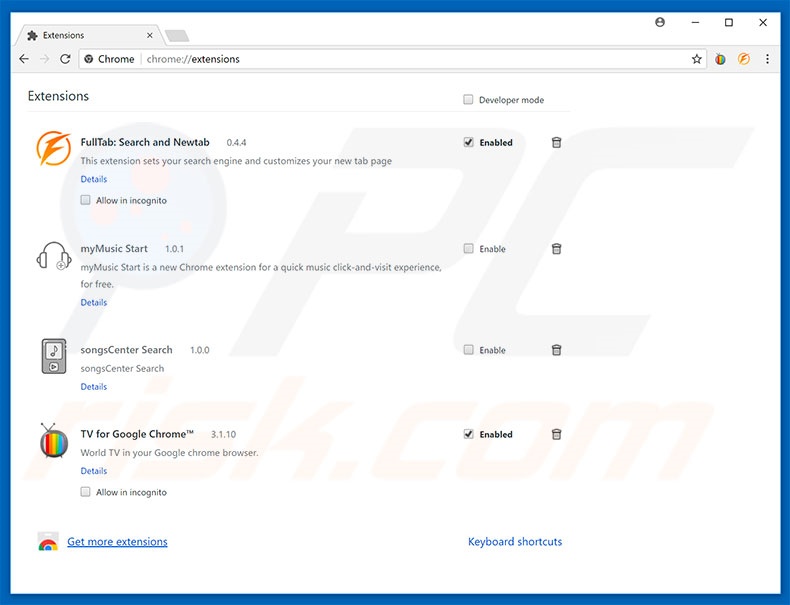Remove TV for Google Chrome via trash icon

556,434
